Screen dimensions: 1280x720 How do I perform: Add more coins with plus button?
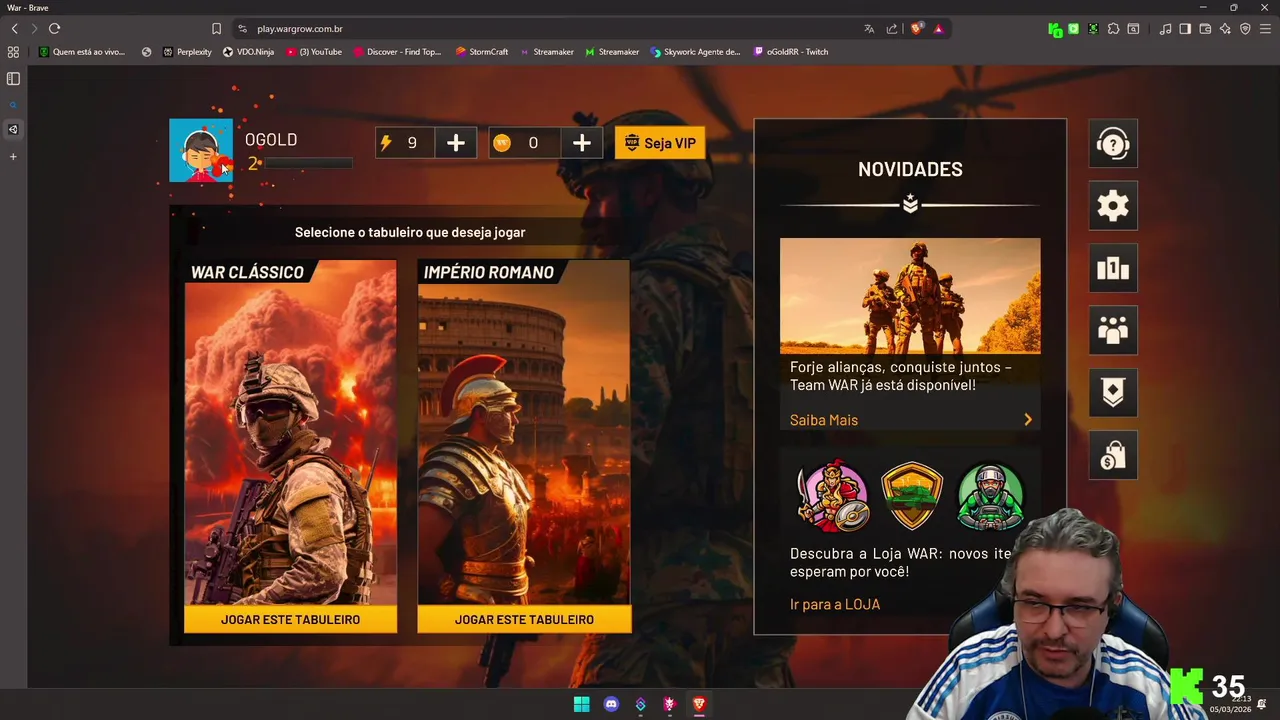pos(582,143)
